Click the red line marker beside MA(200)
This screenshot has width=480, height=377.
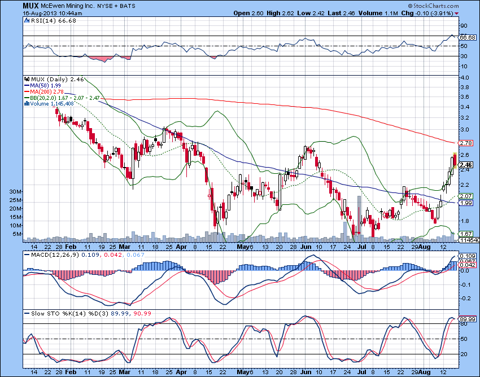point(27,92)
